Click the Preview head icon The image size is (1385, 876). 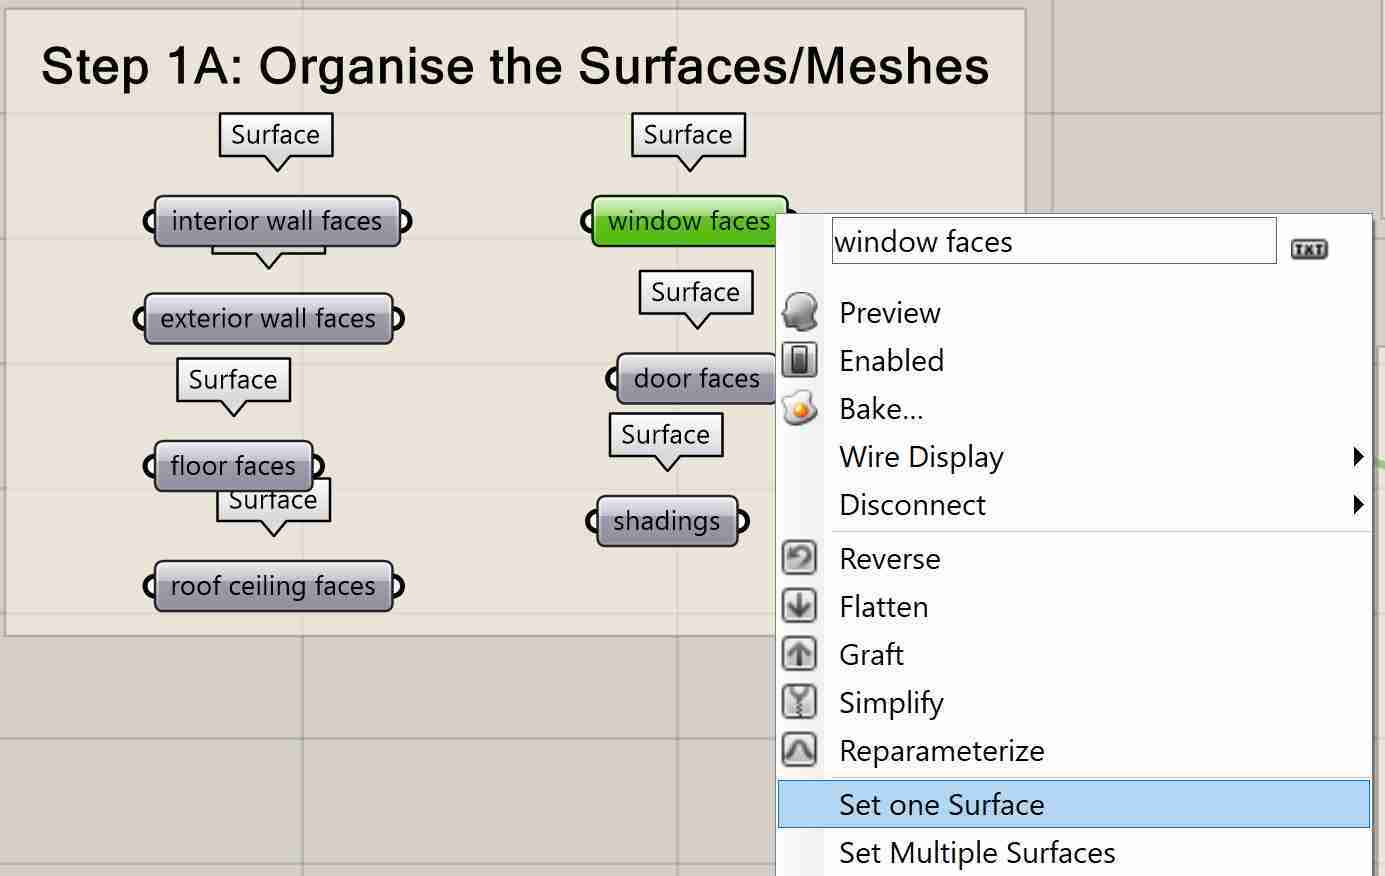point(800,312)
